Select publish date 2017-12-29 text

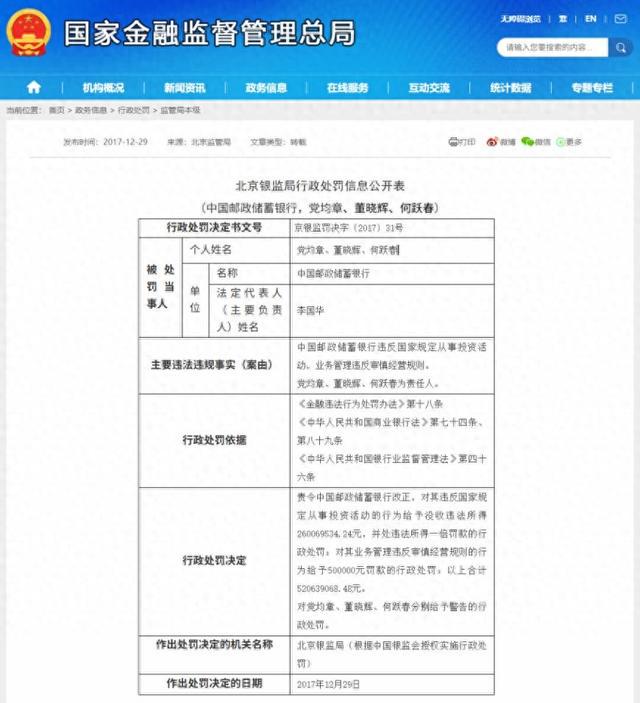(125, 142)
